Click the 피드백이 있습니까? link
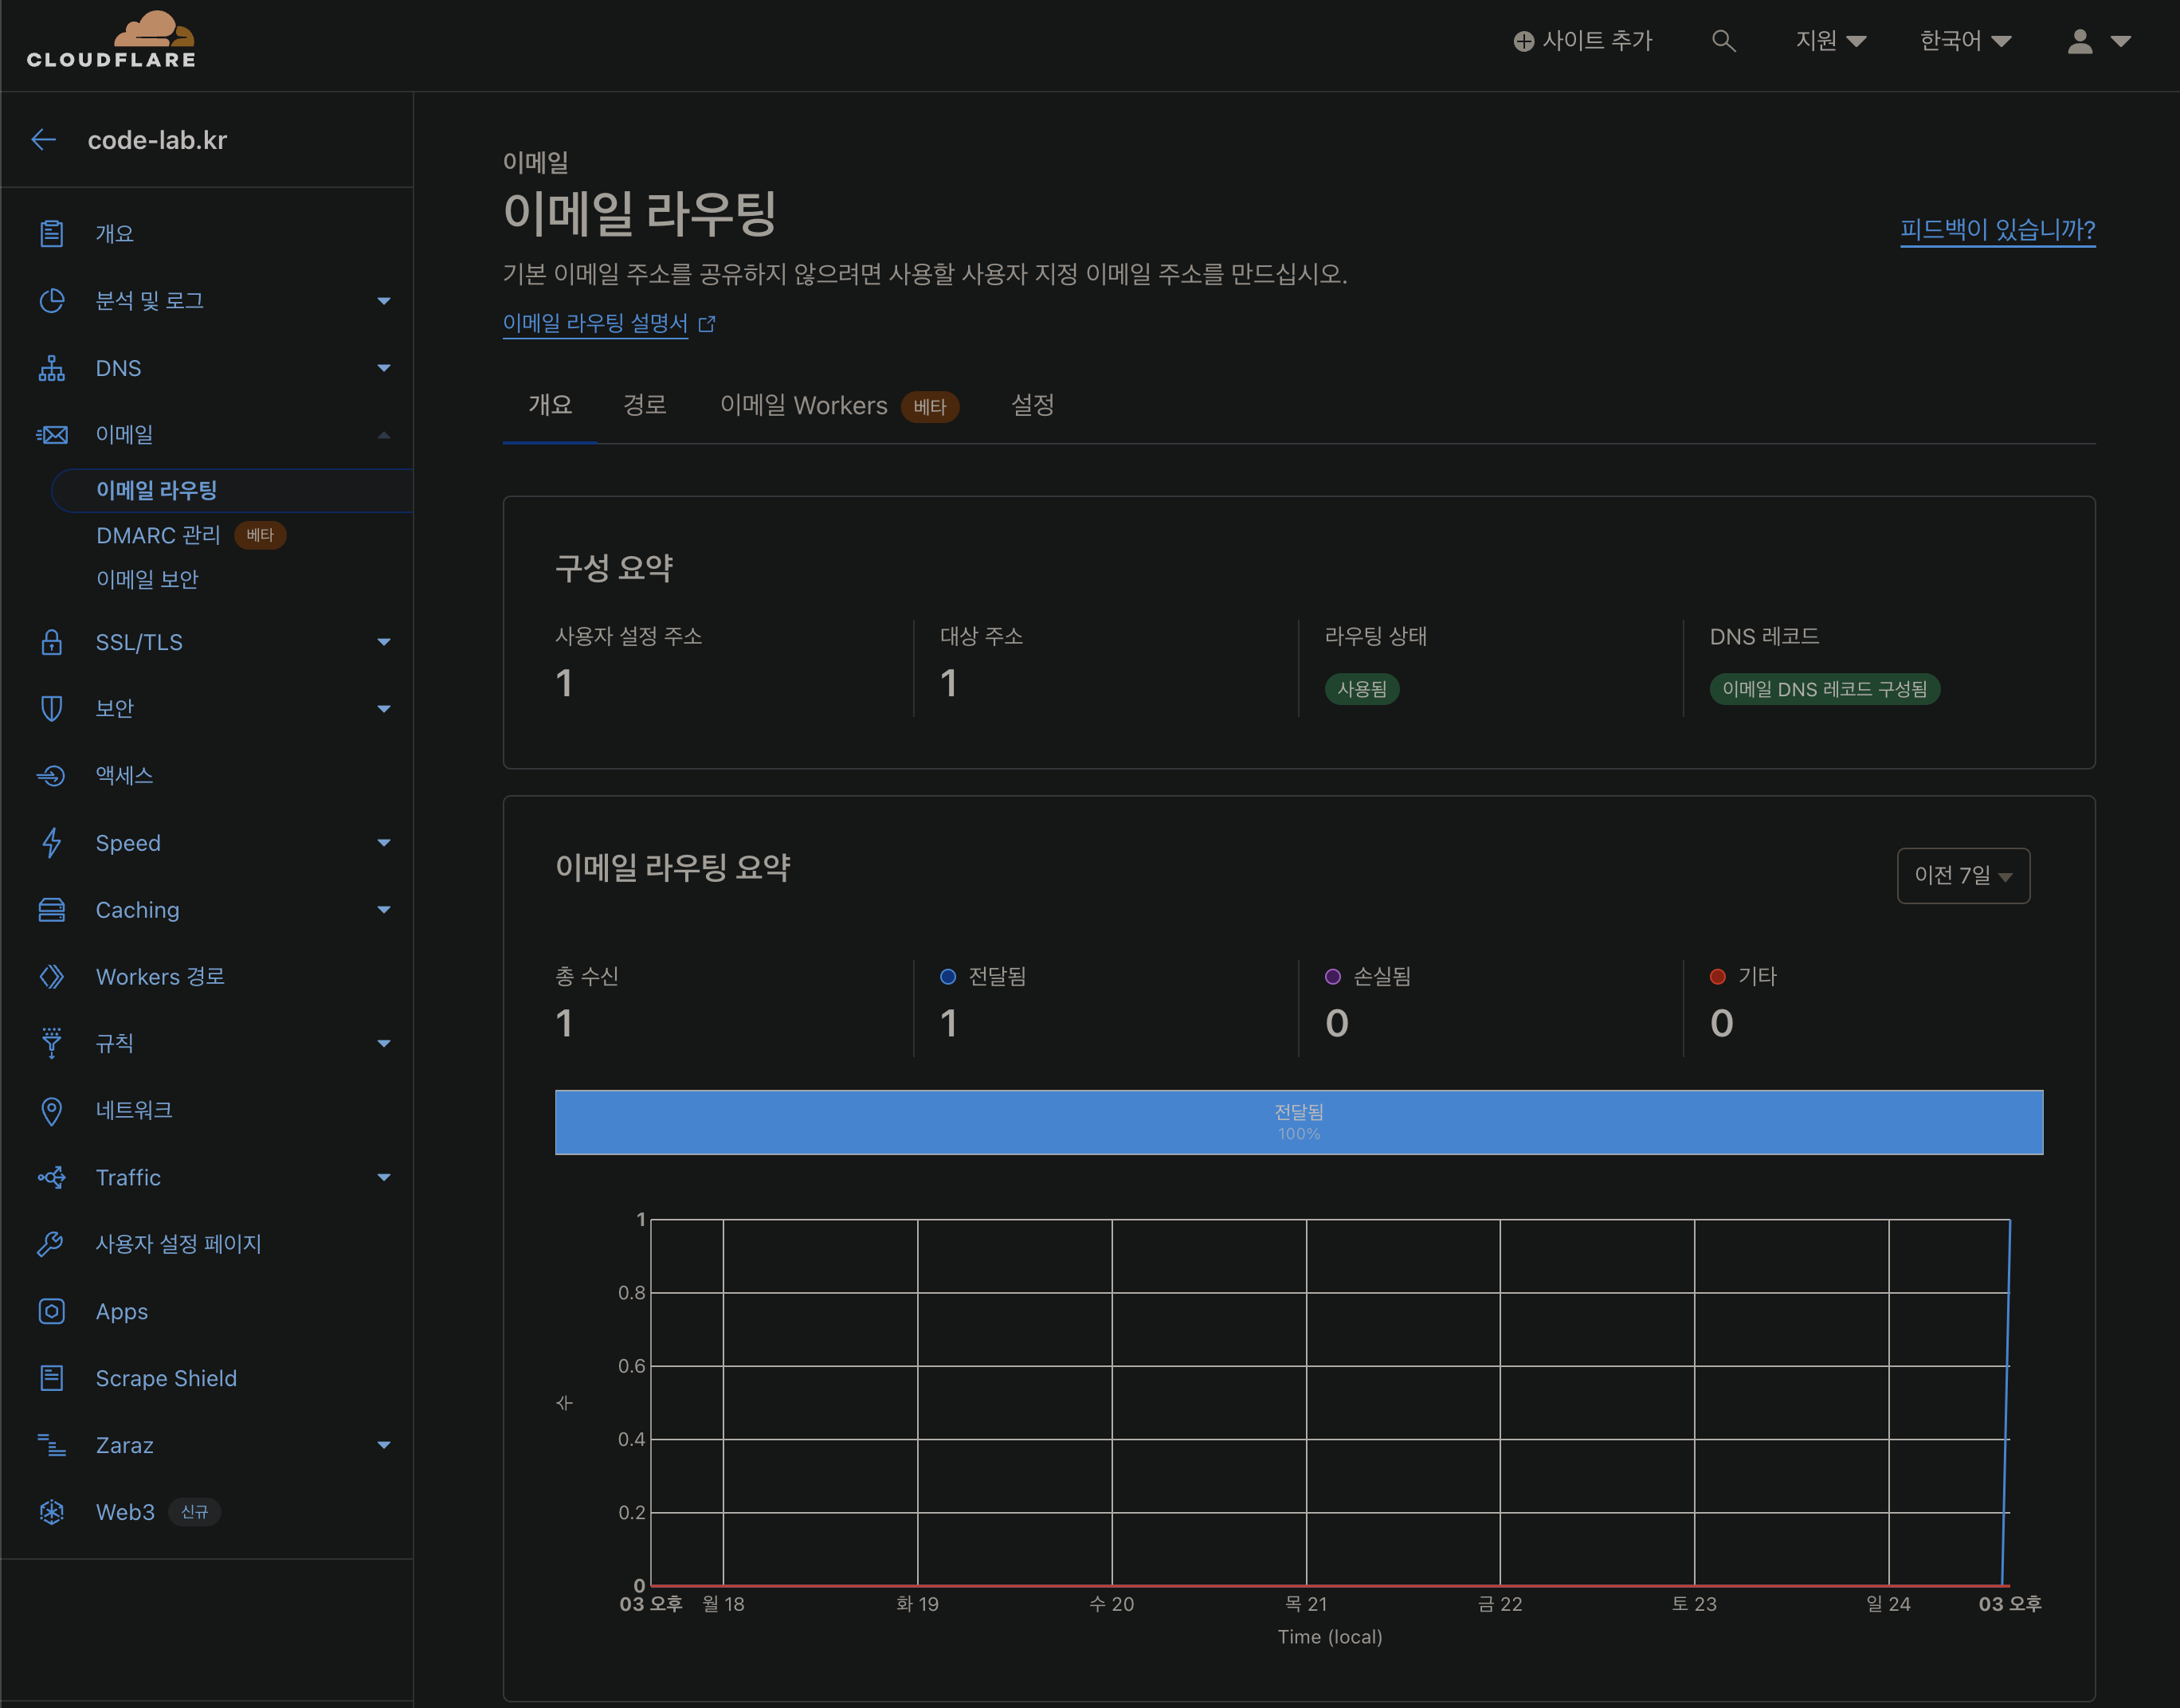2180x1708 pixels. point(1997,230)
